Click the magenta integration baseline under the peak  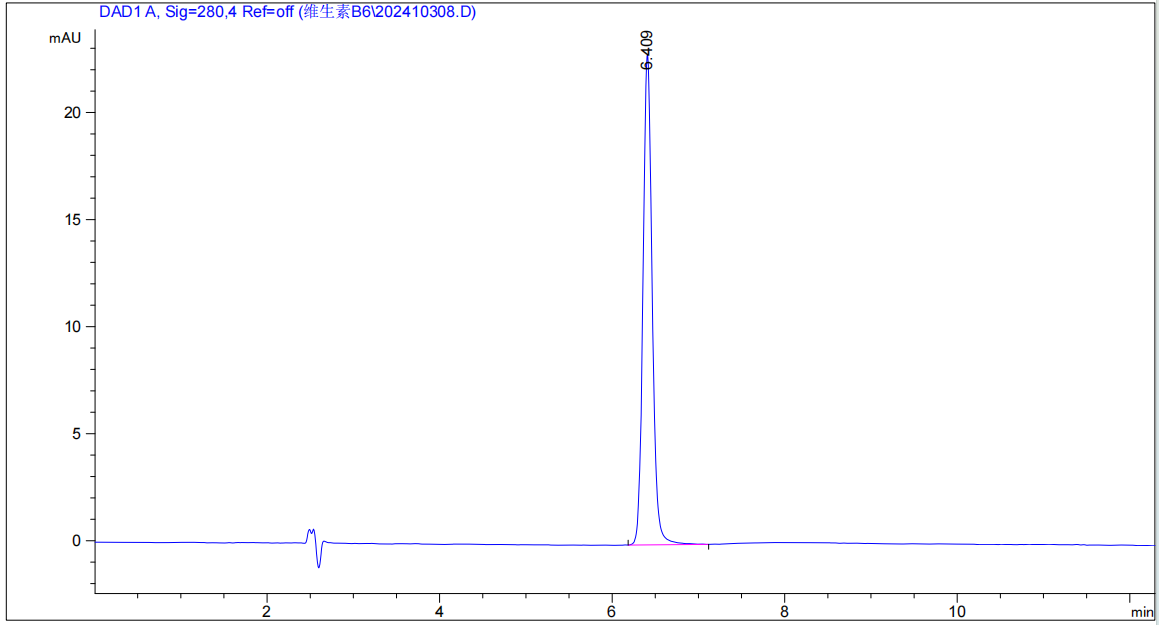click(668, 545)
